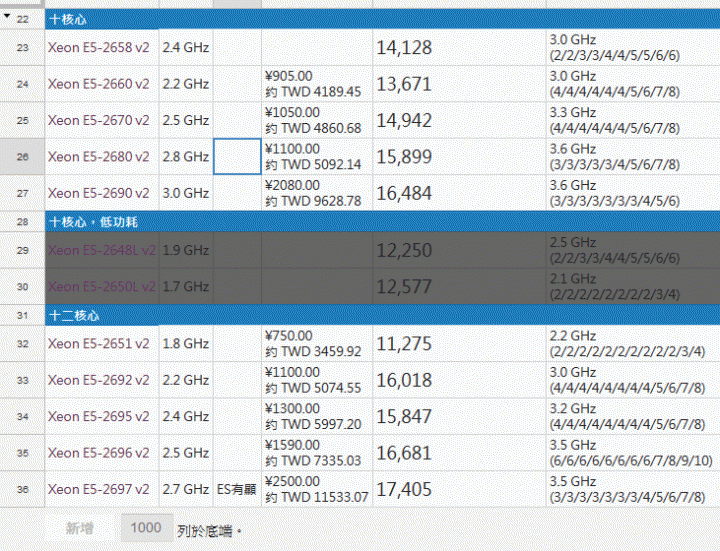This screenshot has width=720, height=551.
Task: Select the score cell 14,128
Action: pyautogui.click(x=459, y=48)
